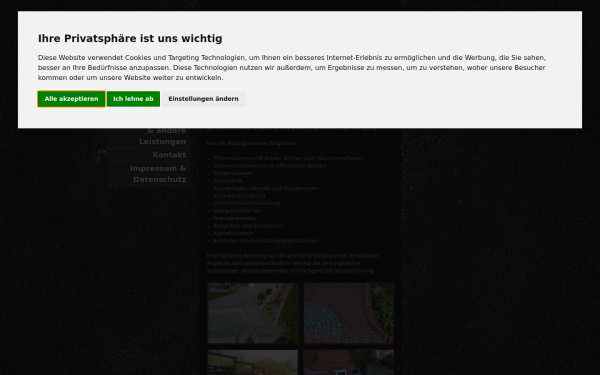Click the 'Dränagearbeiten' list item
Image resolution: width=600 pixels, height=375 pixels.
[234, 218]
